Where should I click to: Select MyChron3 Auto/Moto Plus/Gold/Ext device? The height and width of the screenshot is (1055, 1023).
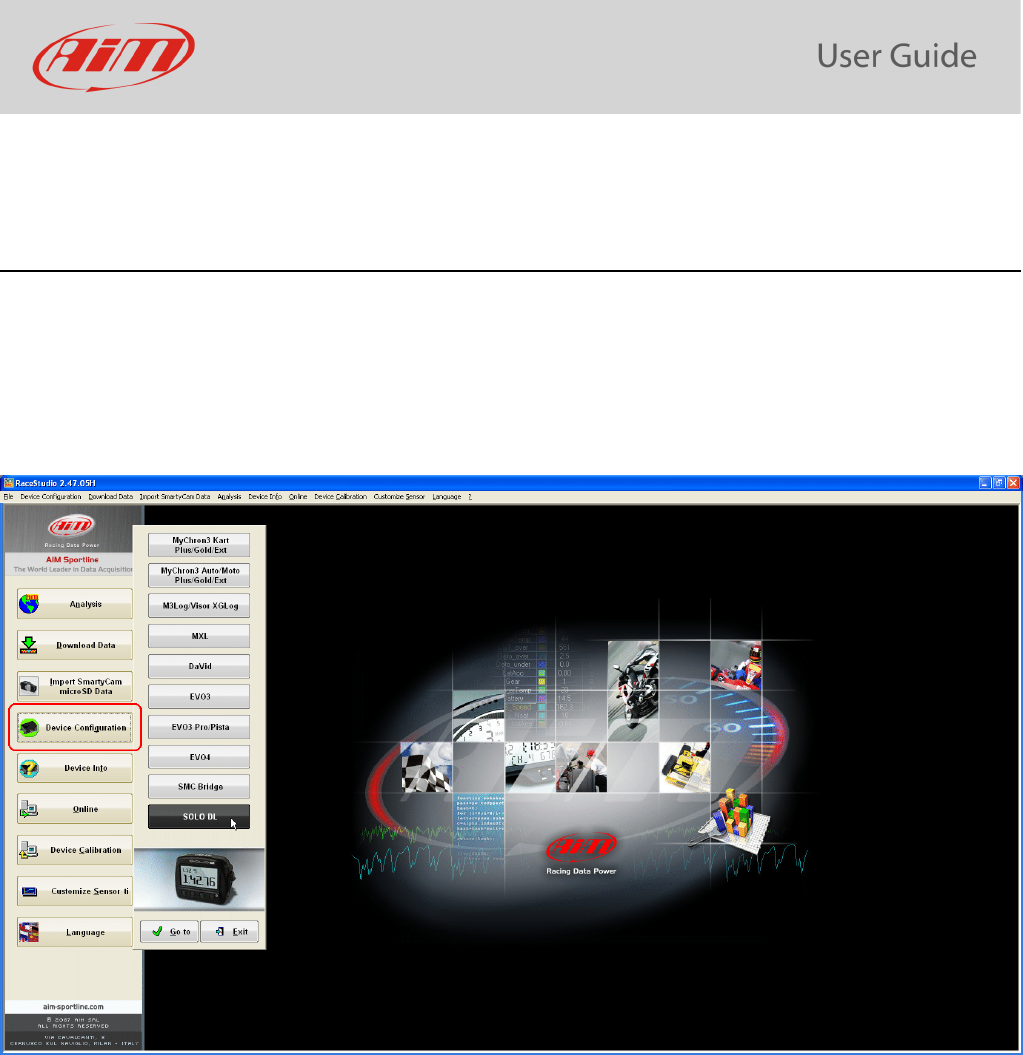[x=199, y=575]
